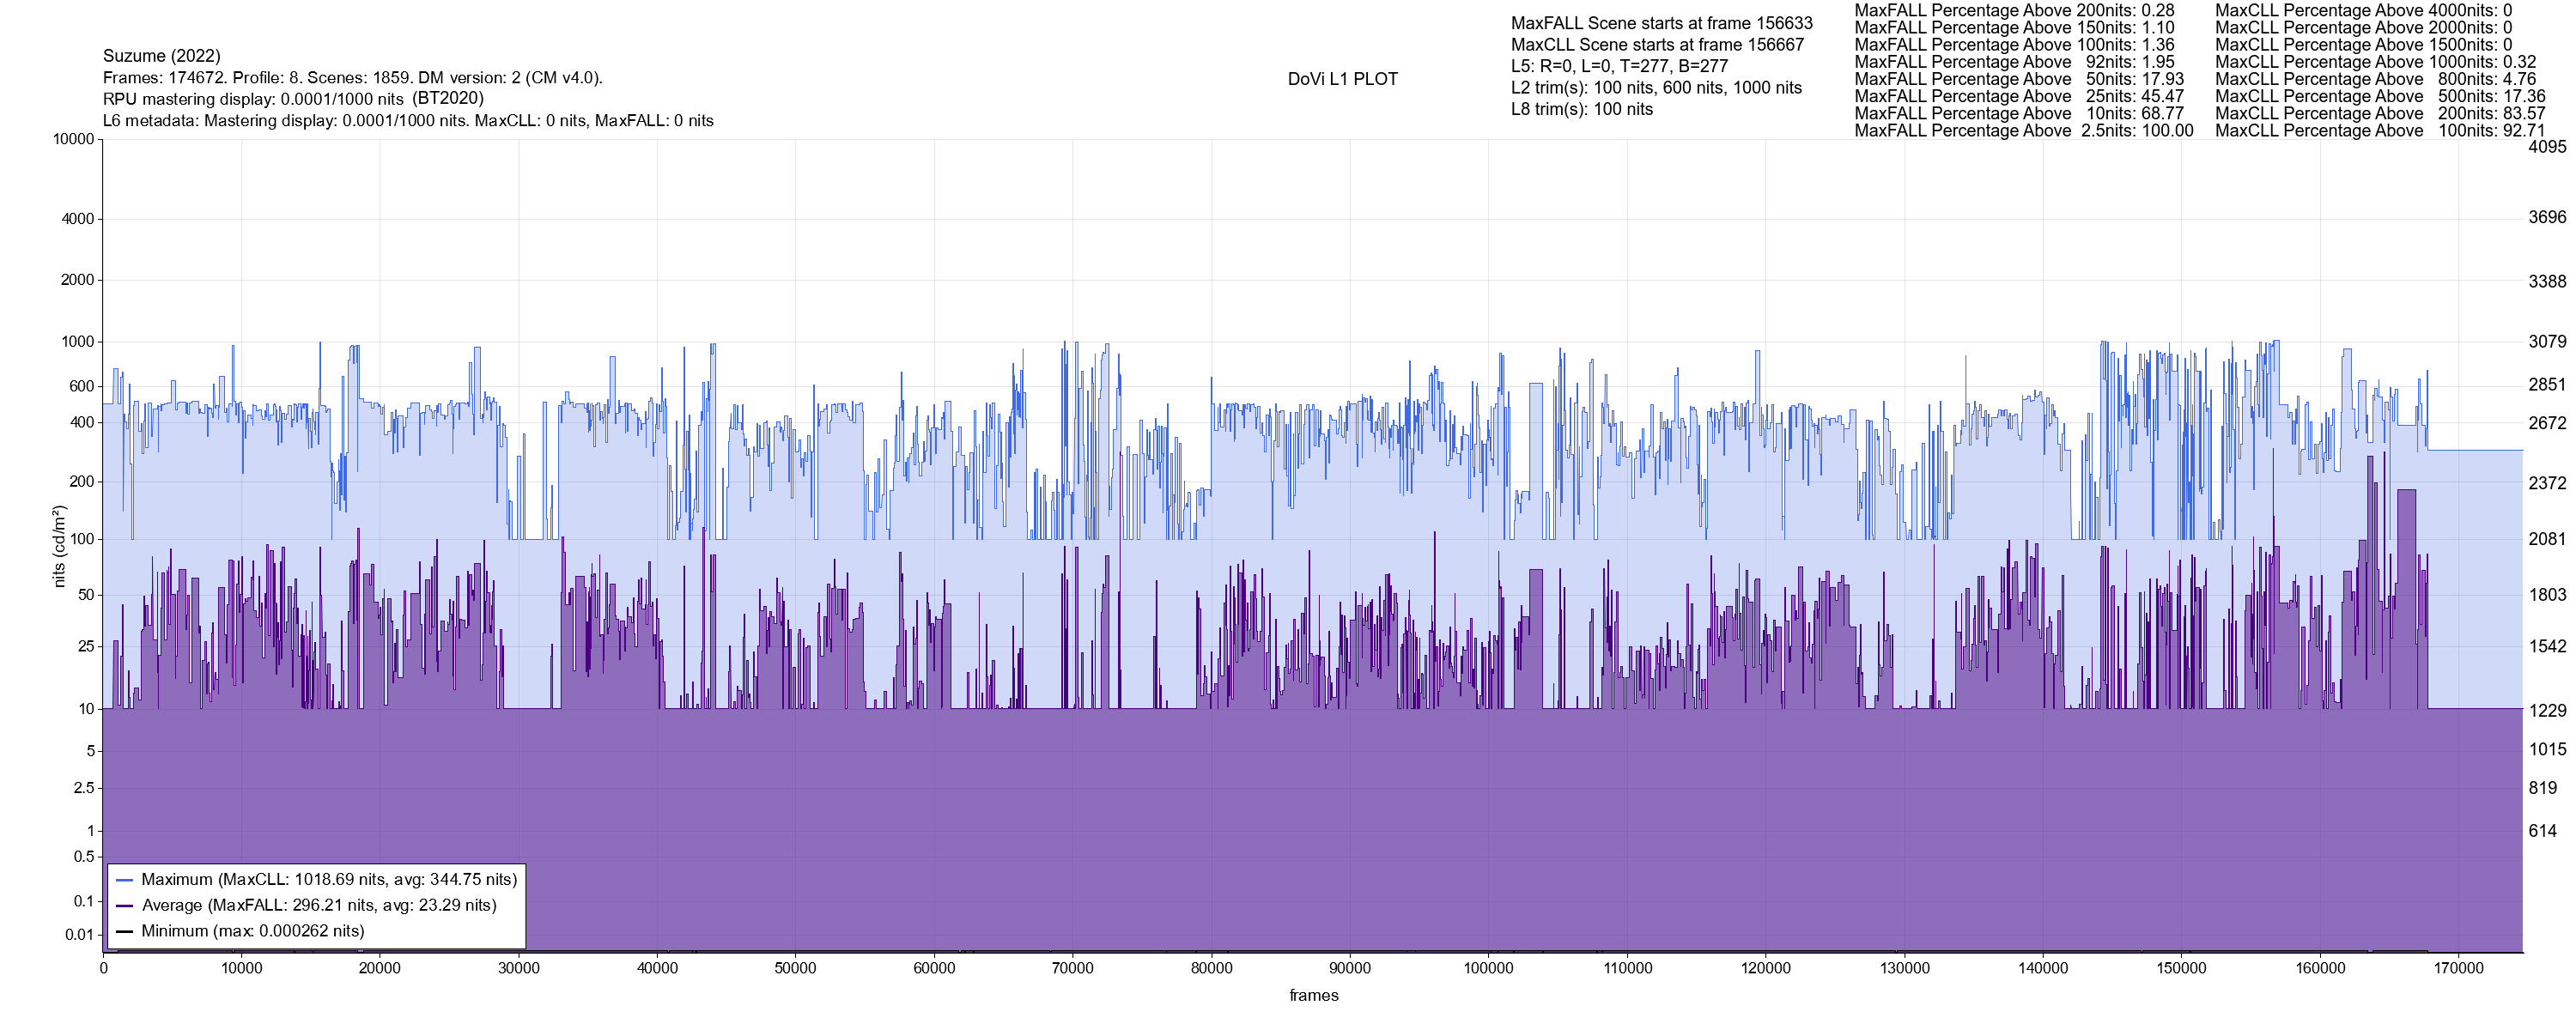Click the Maximum legend blue line swatch

[x=125, y=880]
